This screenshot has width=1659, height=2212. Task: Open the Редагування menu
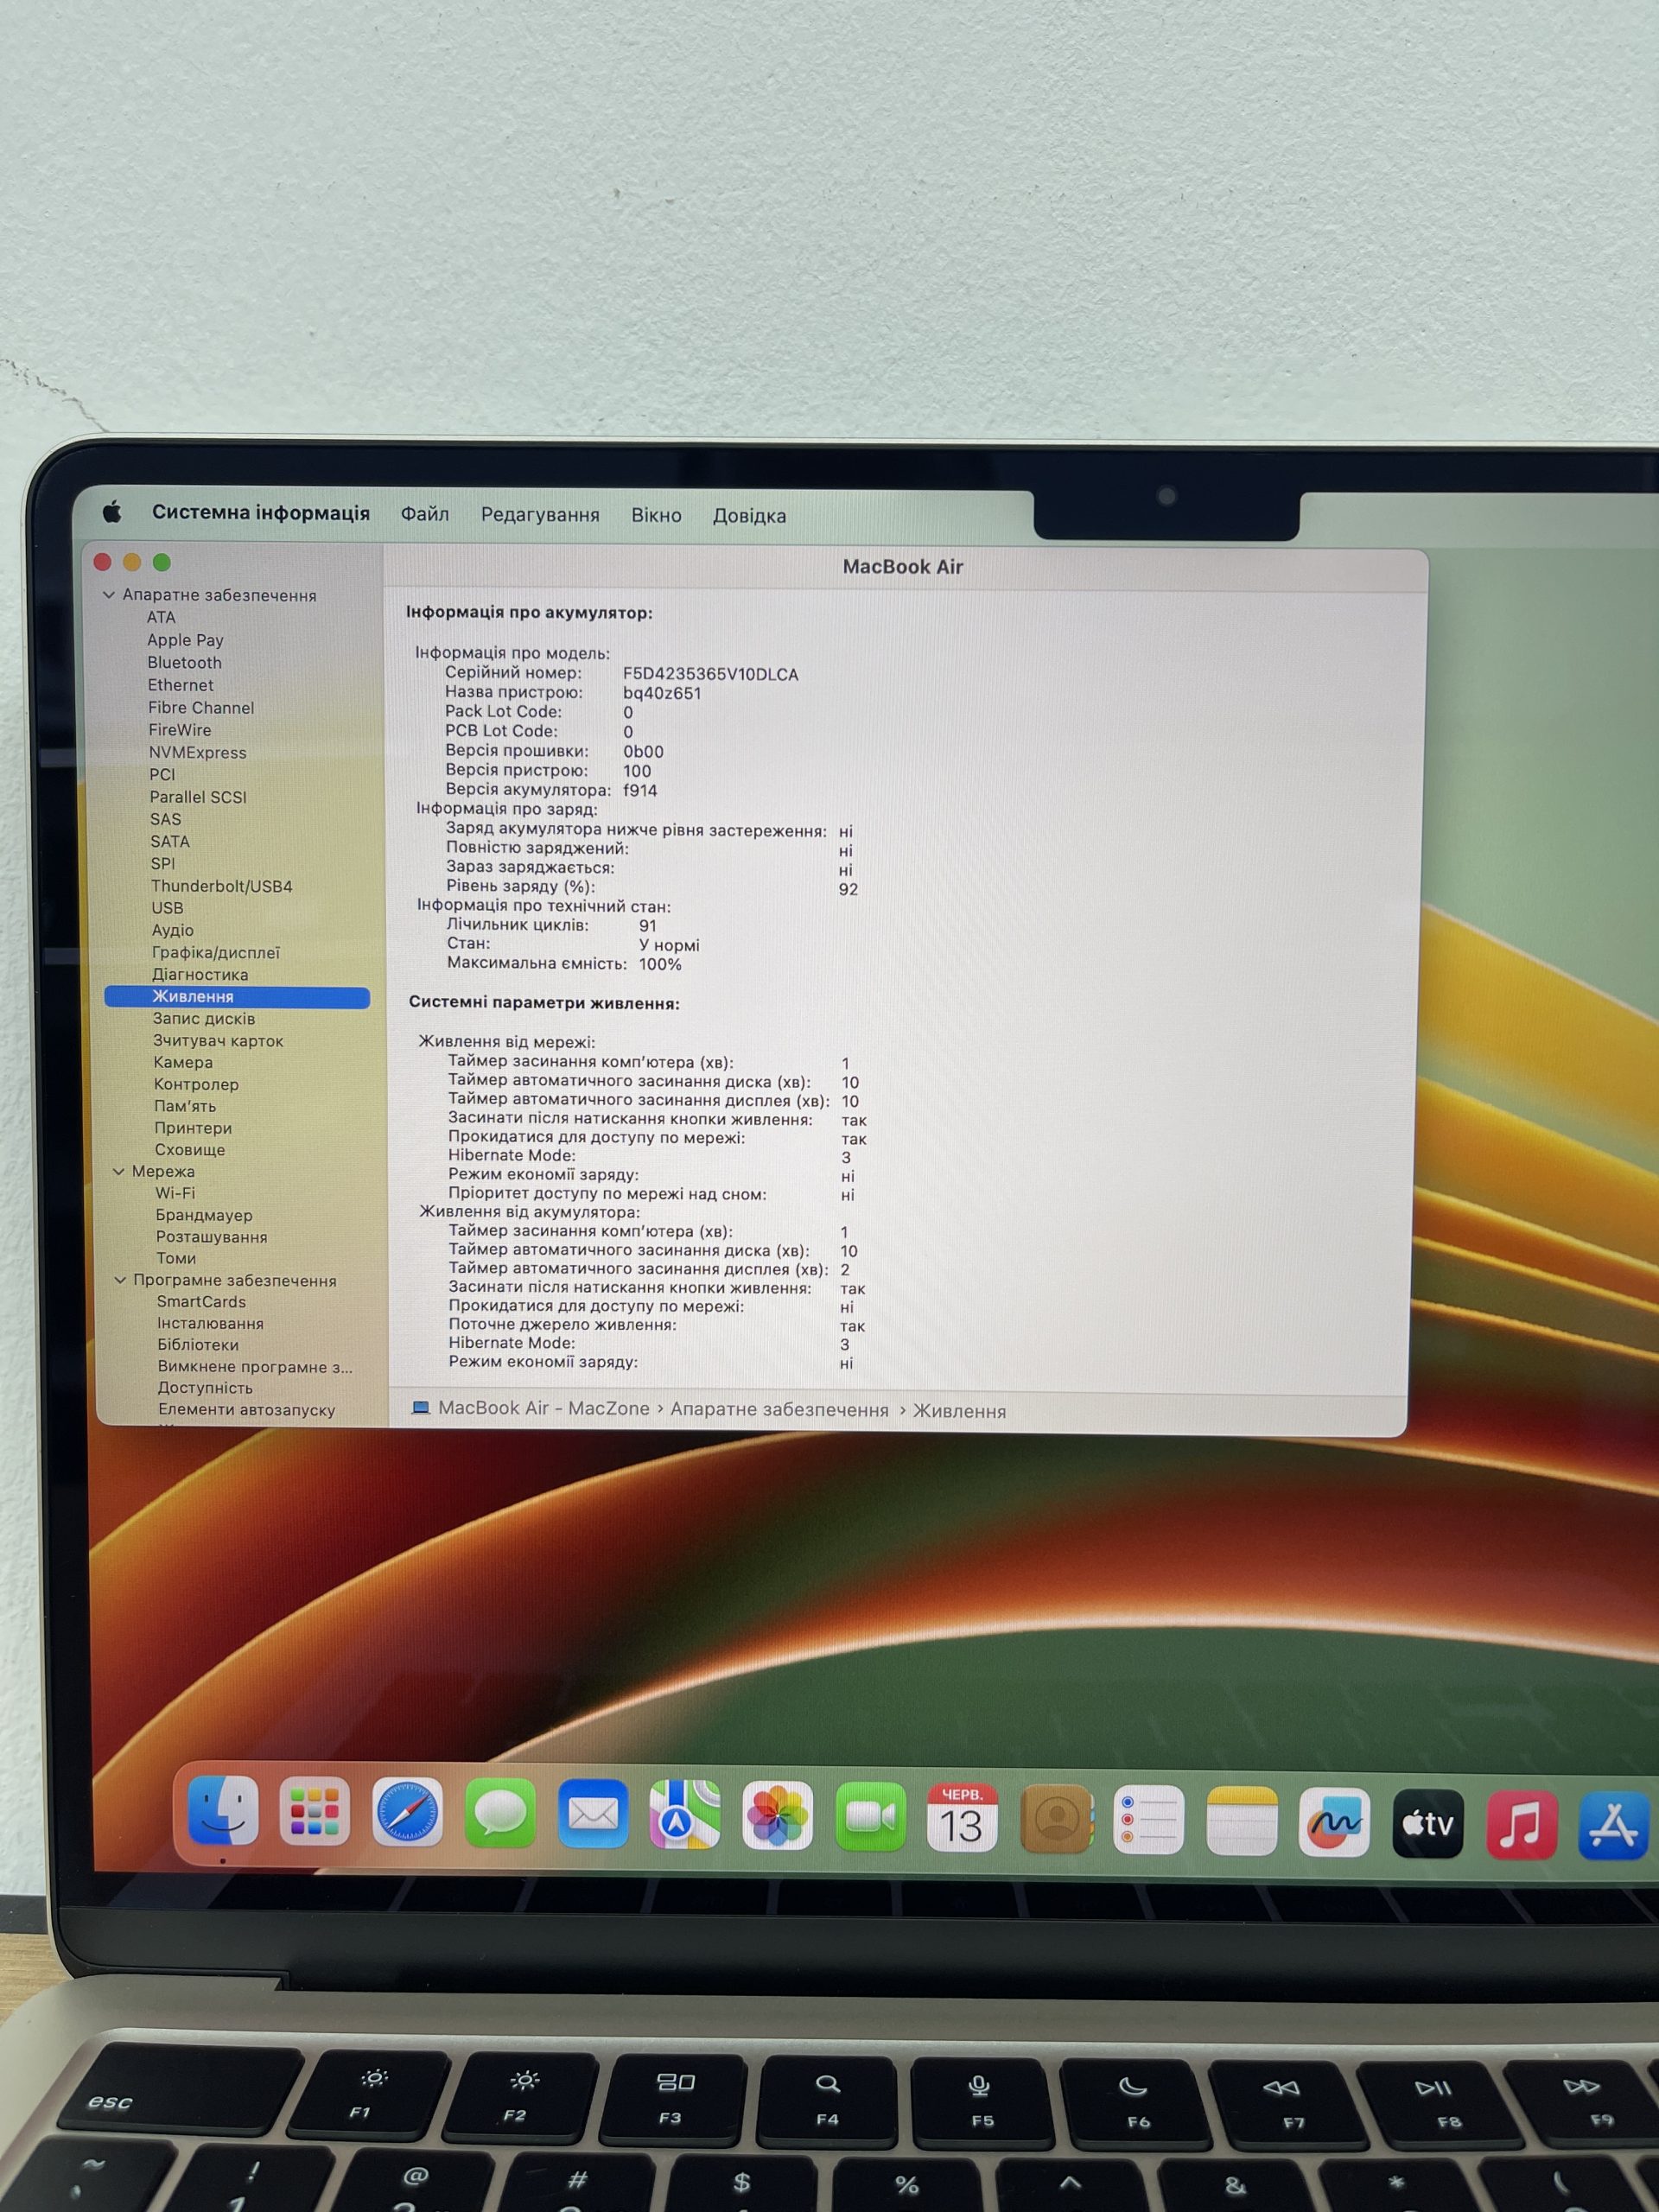tap(540, 515)
